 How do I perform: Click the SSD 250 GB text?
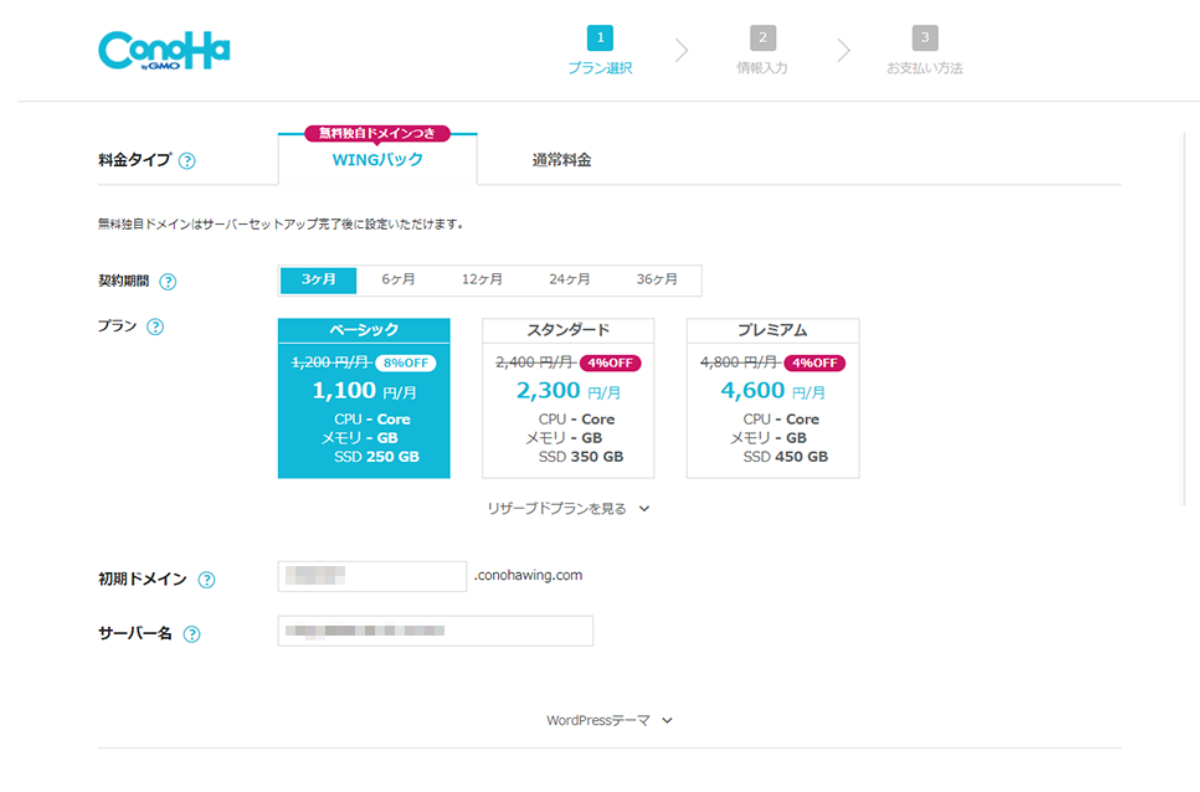[377, 457]
